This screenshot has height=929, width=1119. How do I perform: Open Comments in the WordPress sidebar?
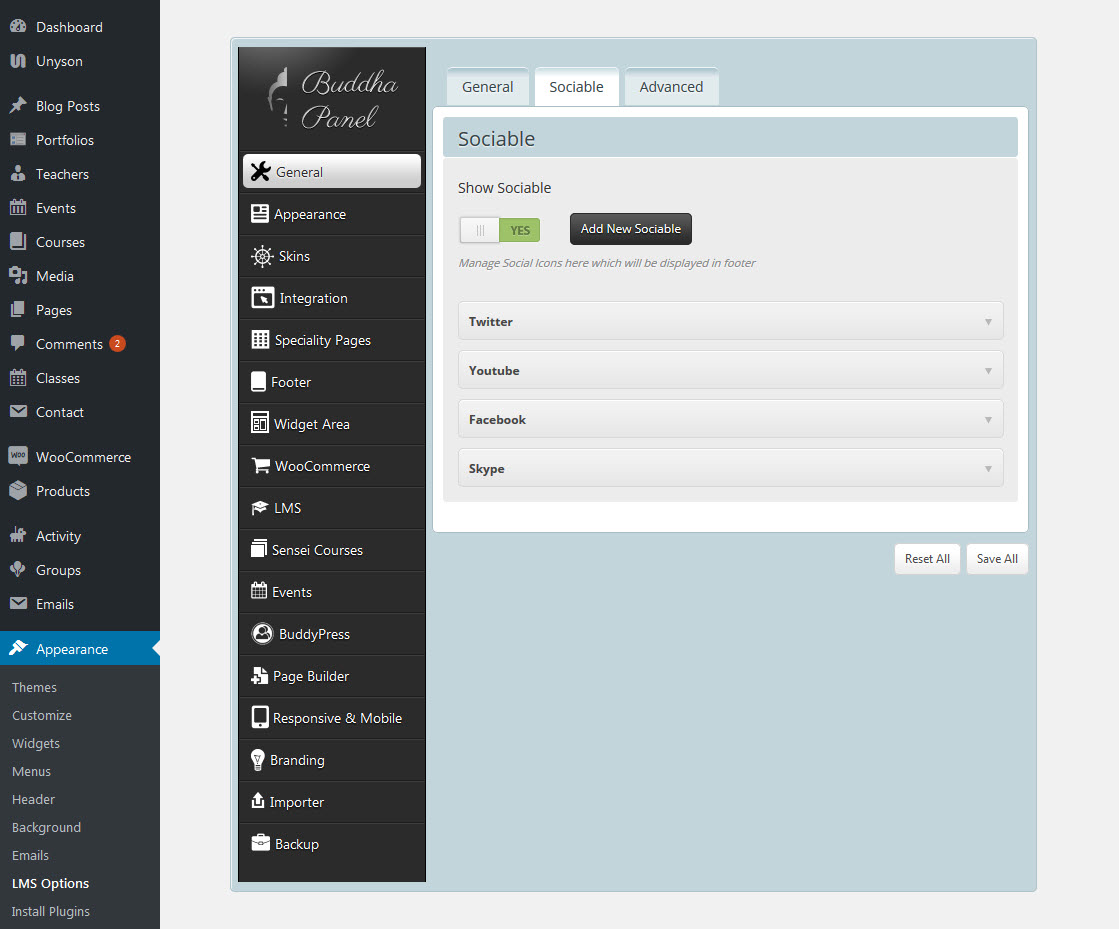(69, 344)
